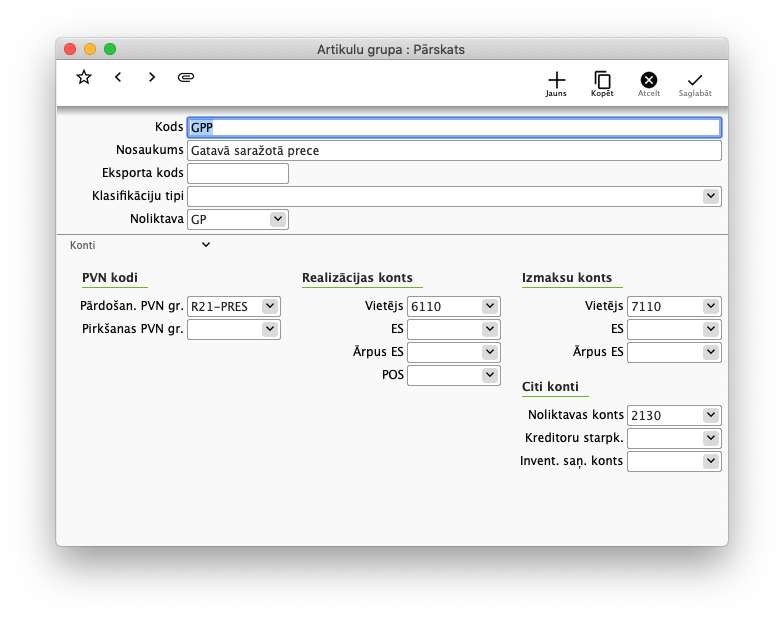Go to next record arrow
784x620 pixels.
pyautogui.click(x=152, y=77)
